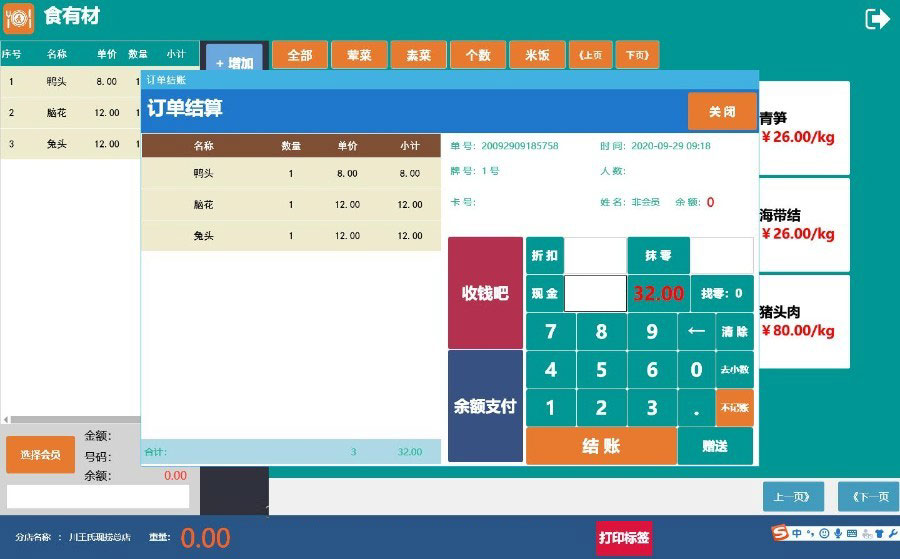Click the left arrow of horizontal scrollbar

click(5, 419)
